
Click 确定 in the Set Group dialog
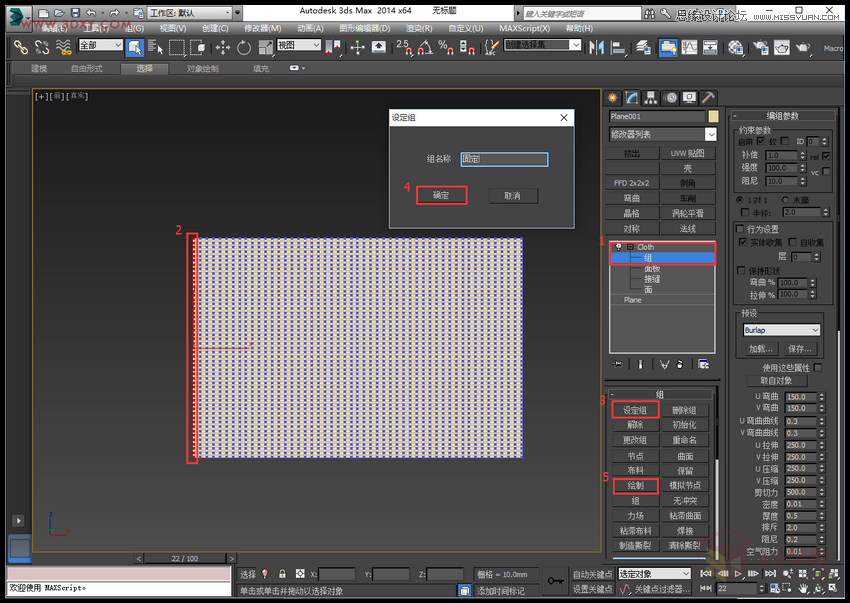443,195
